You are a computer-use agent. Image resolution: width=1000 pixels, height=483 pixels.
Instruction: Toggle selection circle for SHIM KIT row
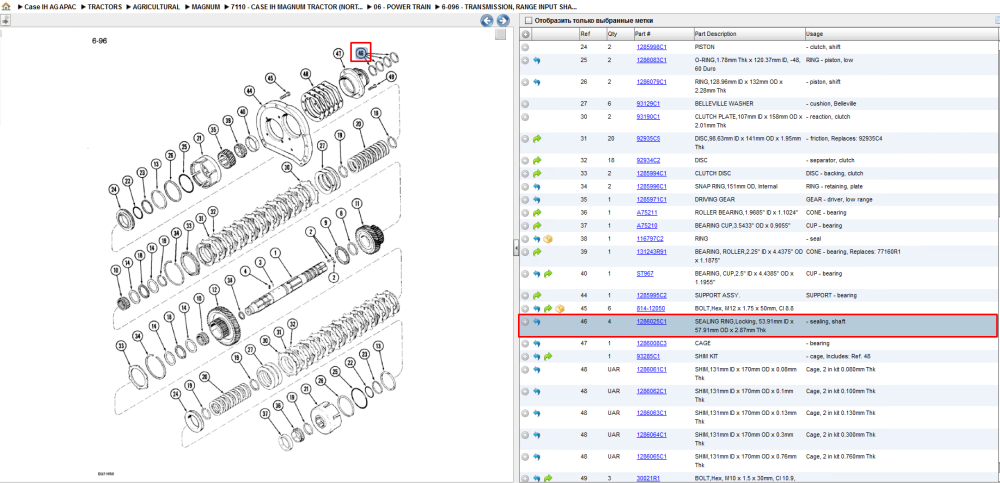point(526,357)
